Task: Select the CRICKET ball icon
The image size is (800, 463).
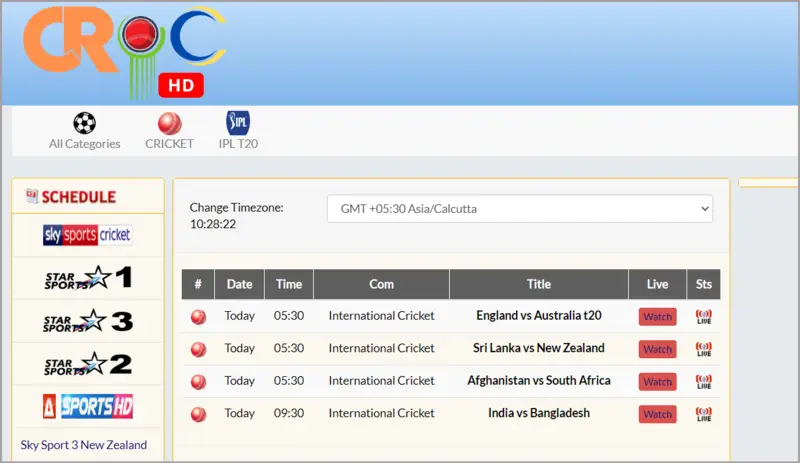Action: [x=169, y=123]
